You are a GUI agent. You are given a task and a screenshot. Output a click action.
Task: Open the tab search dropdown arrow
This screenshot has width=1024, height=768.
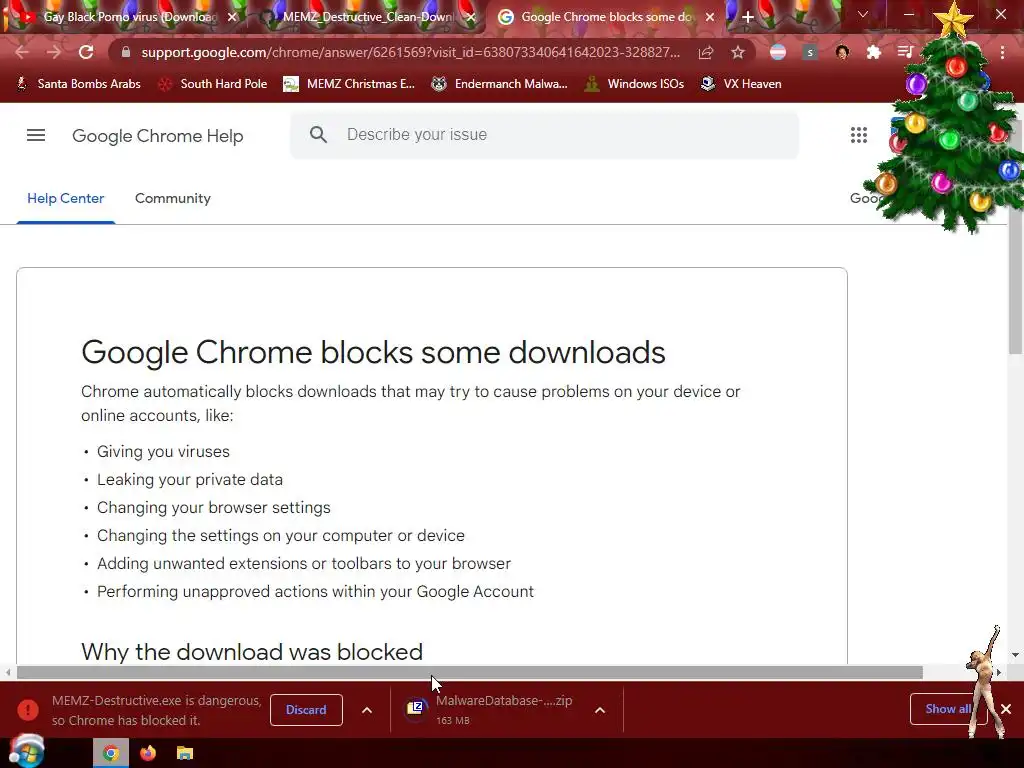tap(863, 14)
